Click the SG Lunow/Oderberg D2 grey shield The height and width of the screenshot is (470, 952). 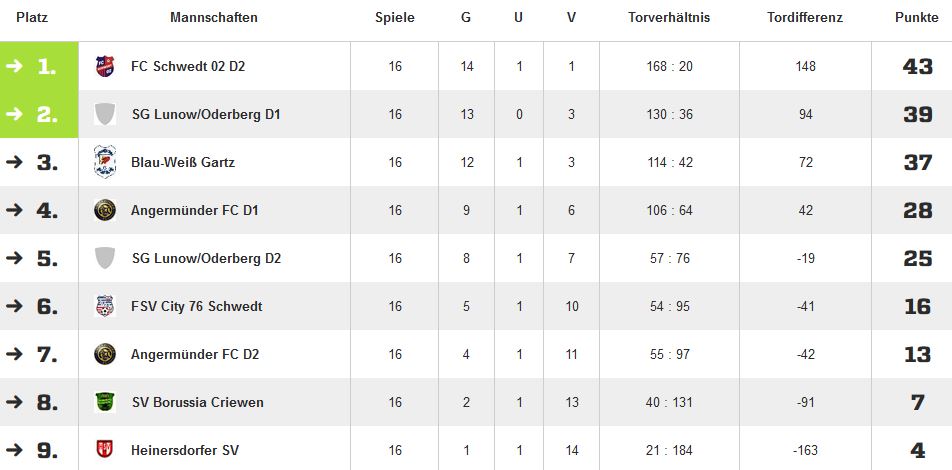[105, 258]
